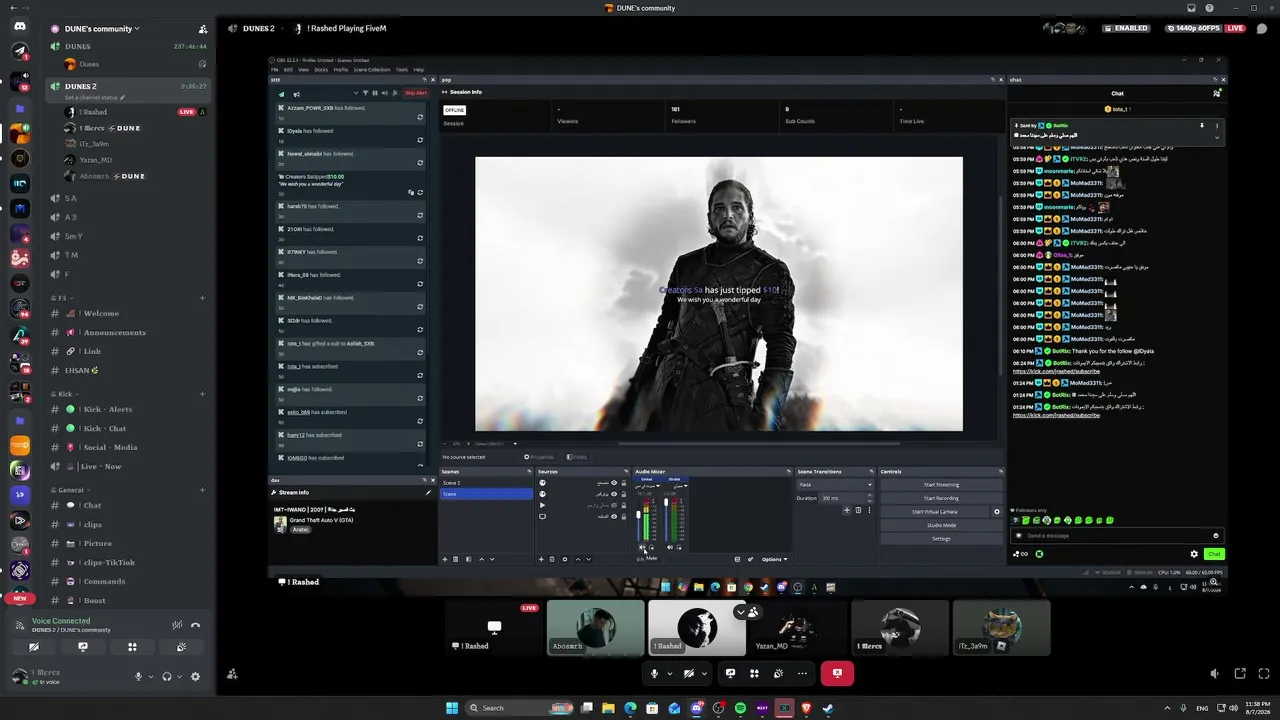Viewport: 1280px width, 720px height.
Task: Open Steam from the Windows taskbar
Action: [x=828, y=708]
